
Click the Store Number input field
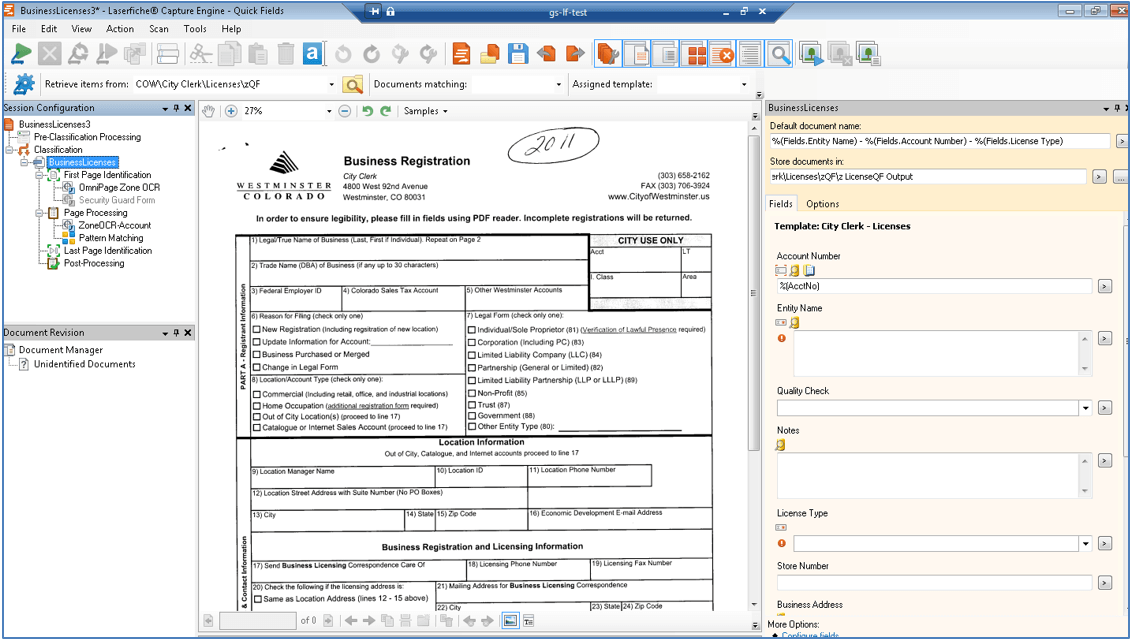tap(934, 582)
